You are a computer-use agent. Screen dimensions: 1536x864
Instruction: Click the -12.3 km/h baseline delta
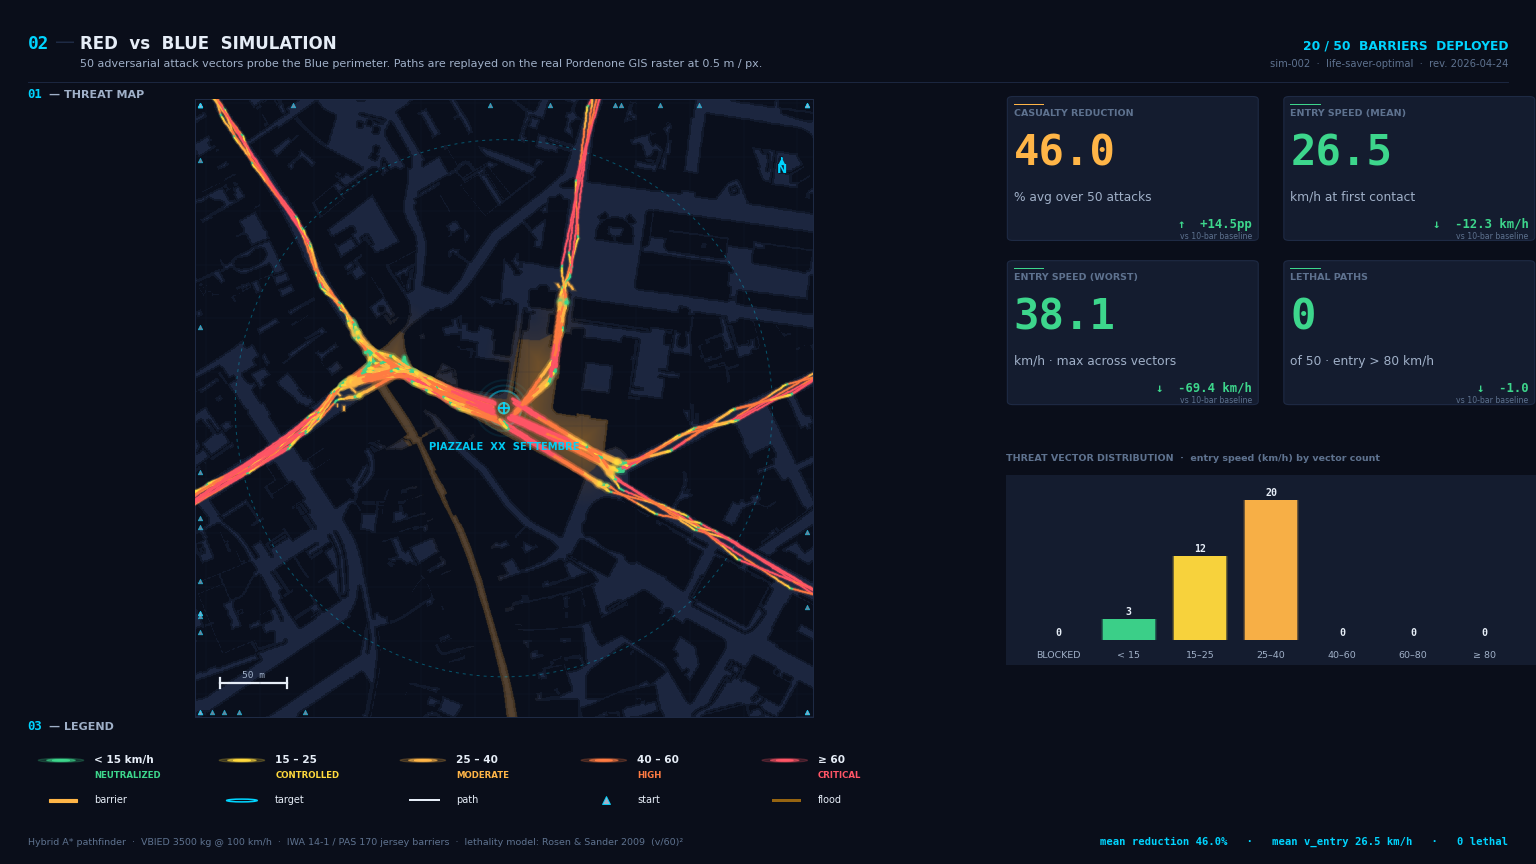point(1491,224)
